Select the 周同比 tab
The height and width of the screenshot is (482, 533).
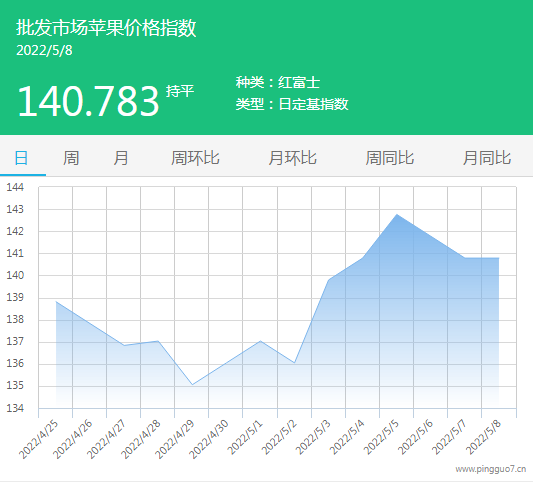390,158
